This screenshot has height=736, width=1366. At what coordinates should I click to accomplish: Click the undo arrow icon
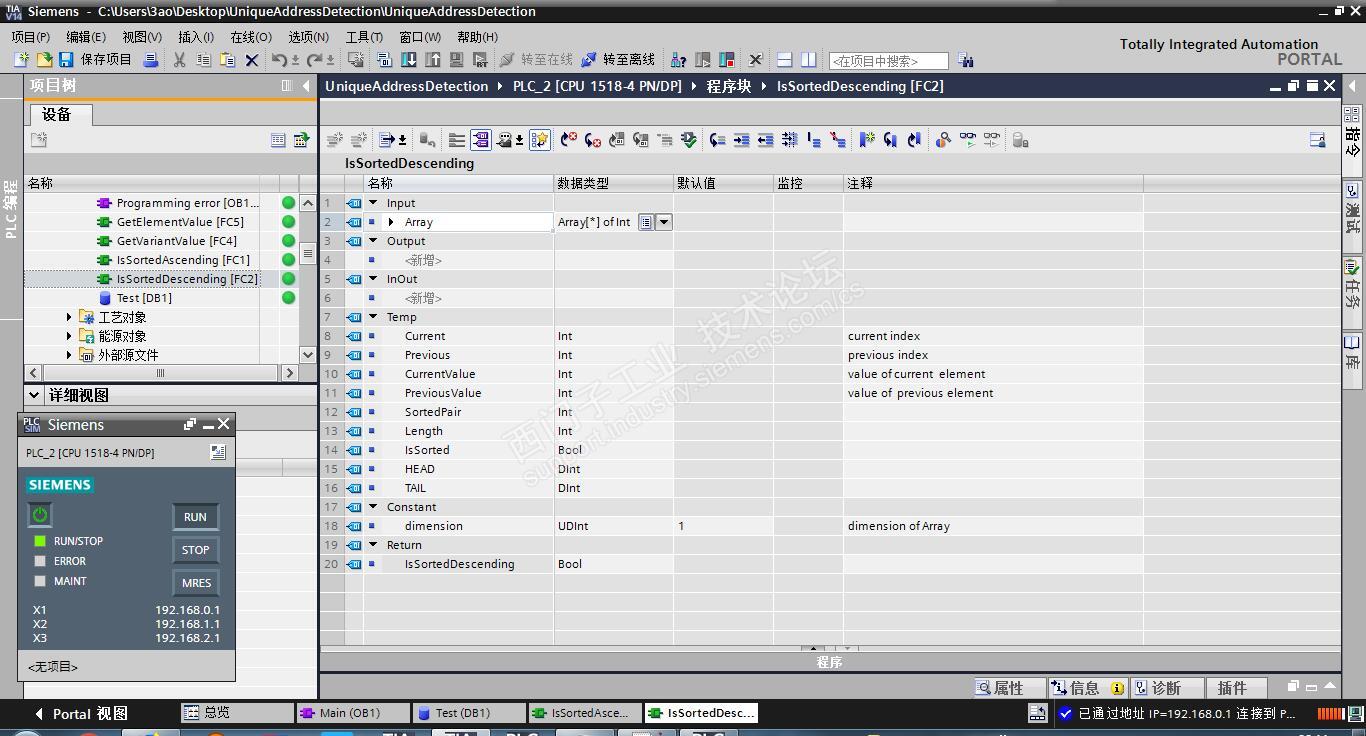pos(280,60)
